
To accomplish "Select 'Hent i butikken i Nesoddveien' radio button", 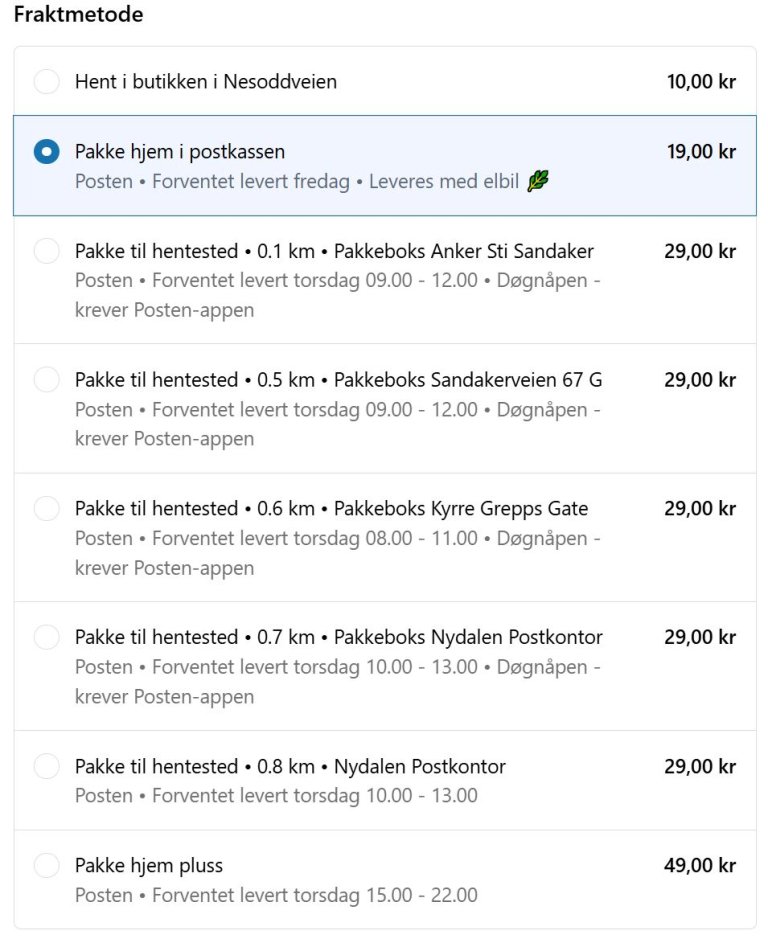I will 47,82.
